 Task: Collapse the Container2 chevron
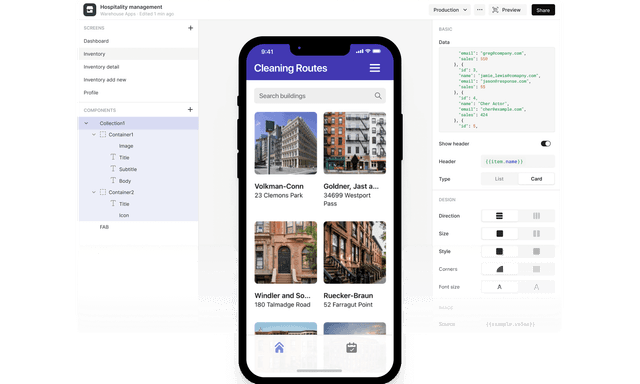click(x=94, y=192)
